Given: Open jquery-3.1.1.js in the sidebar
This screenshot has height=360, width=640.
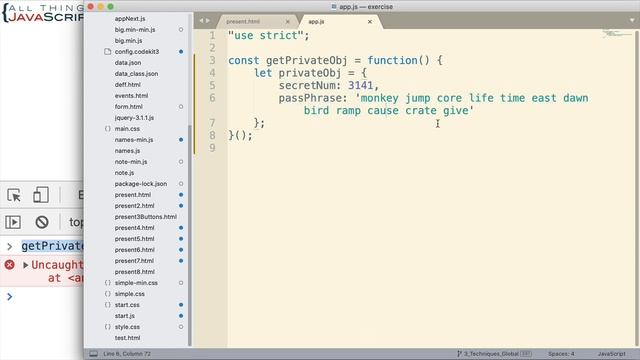Looking at the screenshot, I should tap(134, 118).
